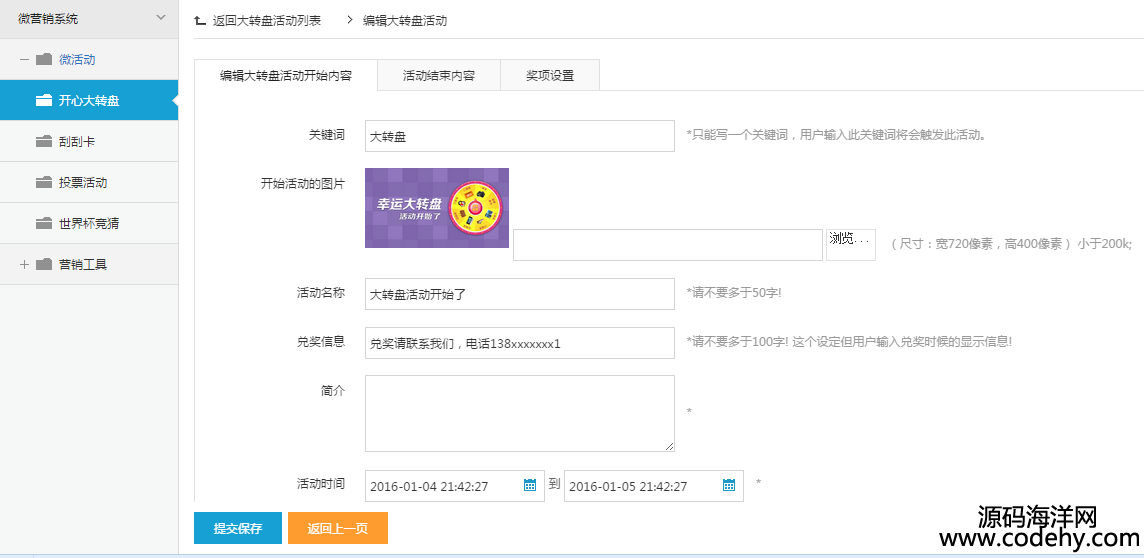Click the 营销工具 folder icon
The width and height of the screenshot is (1144, 558).
pyautogui.click(x=44, y=264)
